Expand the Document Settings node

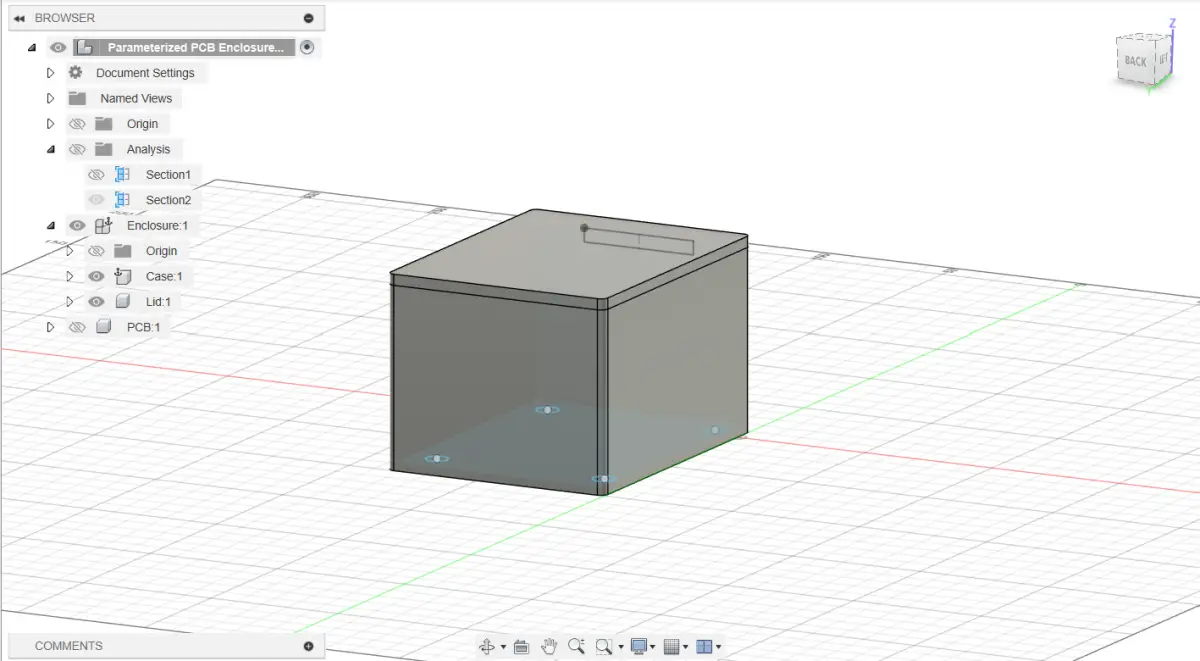50,73
